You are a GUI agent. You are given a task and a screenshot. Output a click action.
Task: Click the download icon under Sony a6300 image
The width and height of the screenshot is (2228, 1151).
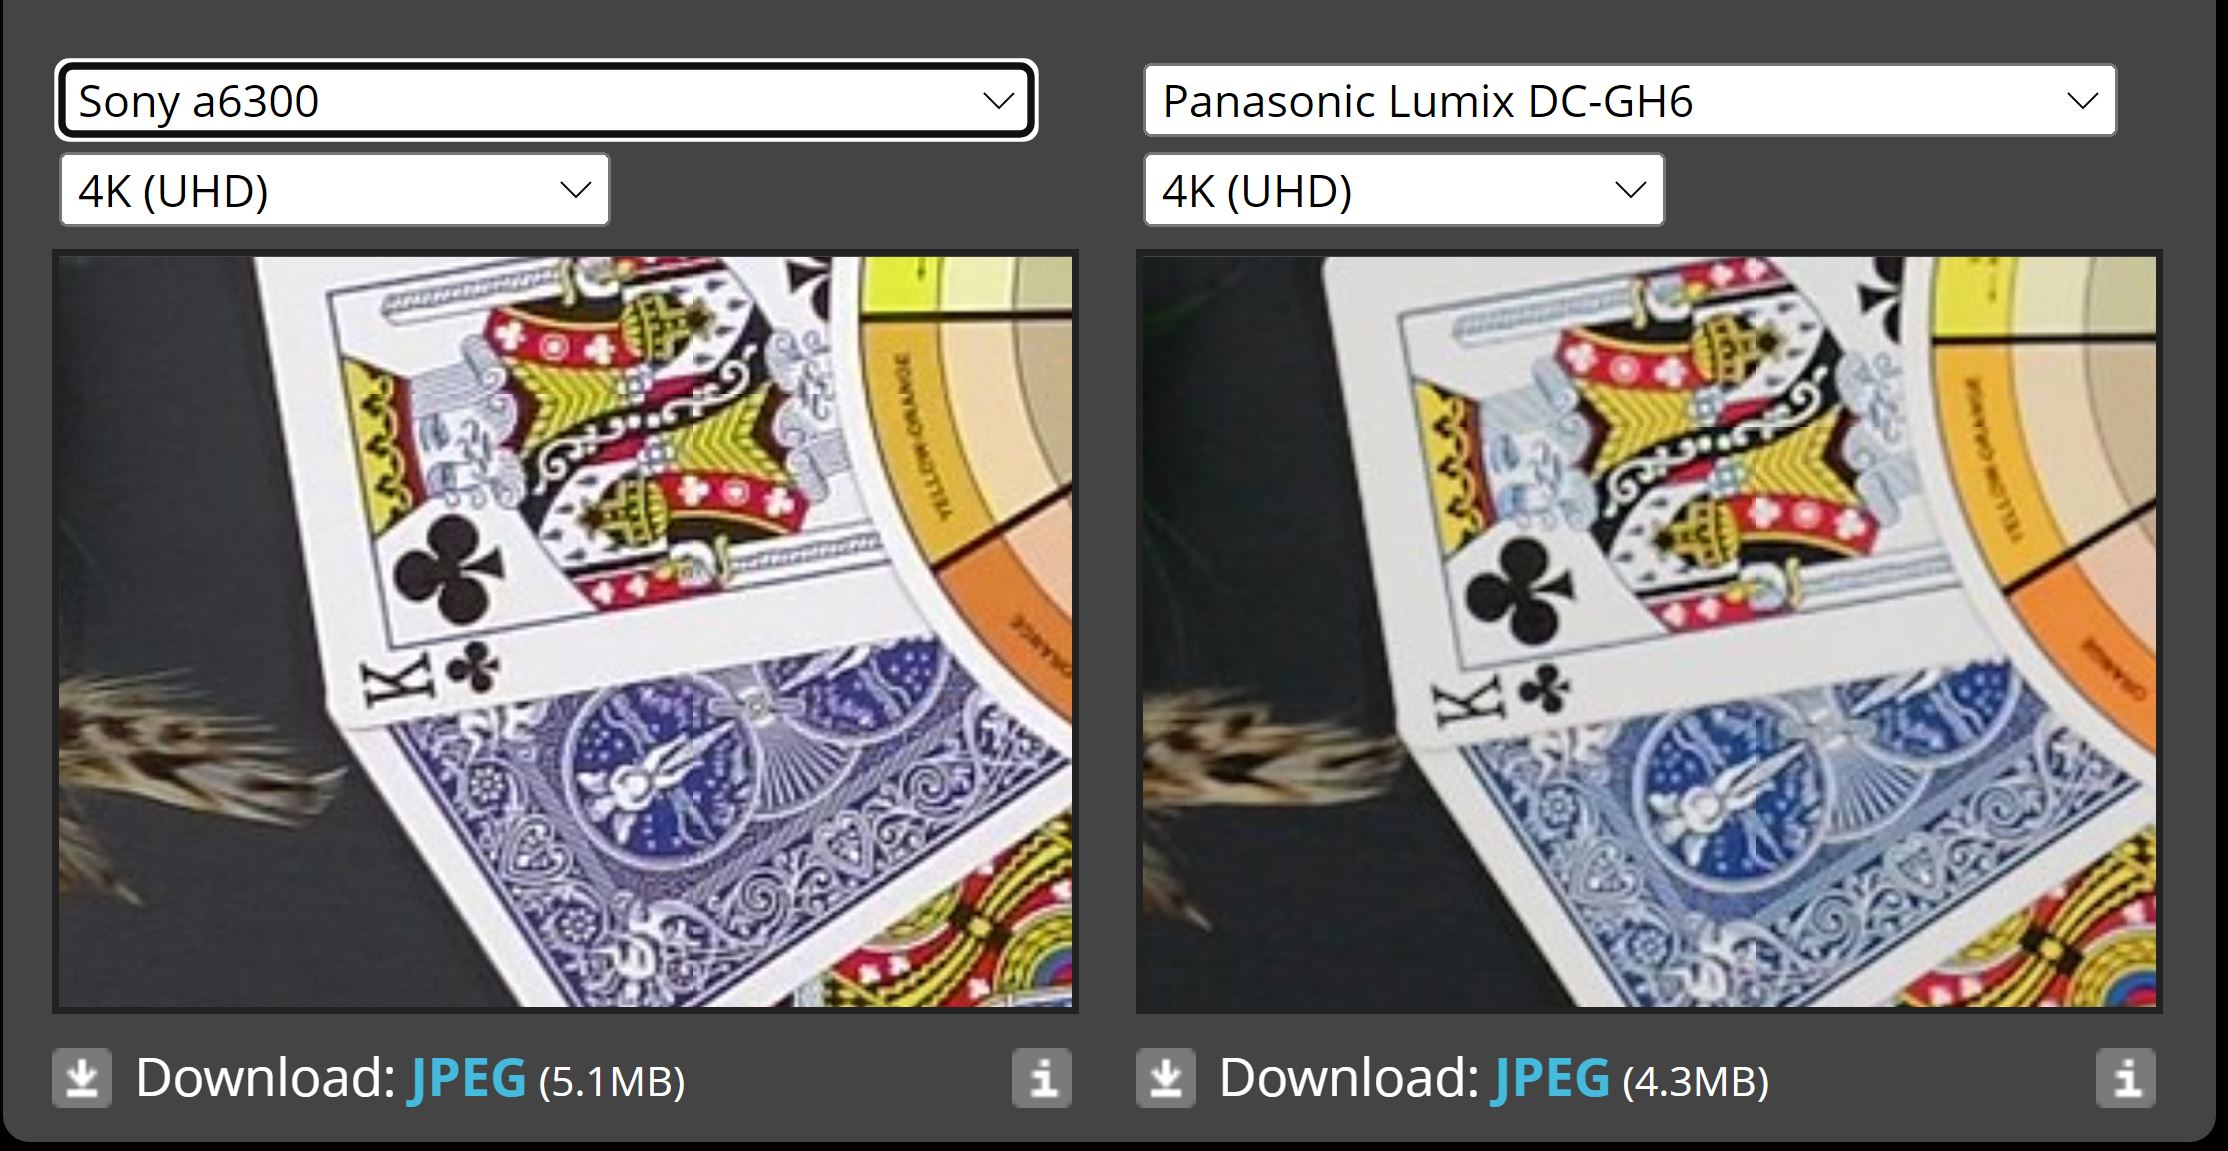tap(82, 1078)
